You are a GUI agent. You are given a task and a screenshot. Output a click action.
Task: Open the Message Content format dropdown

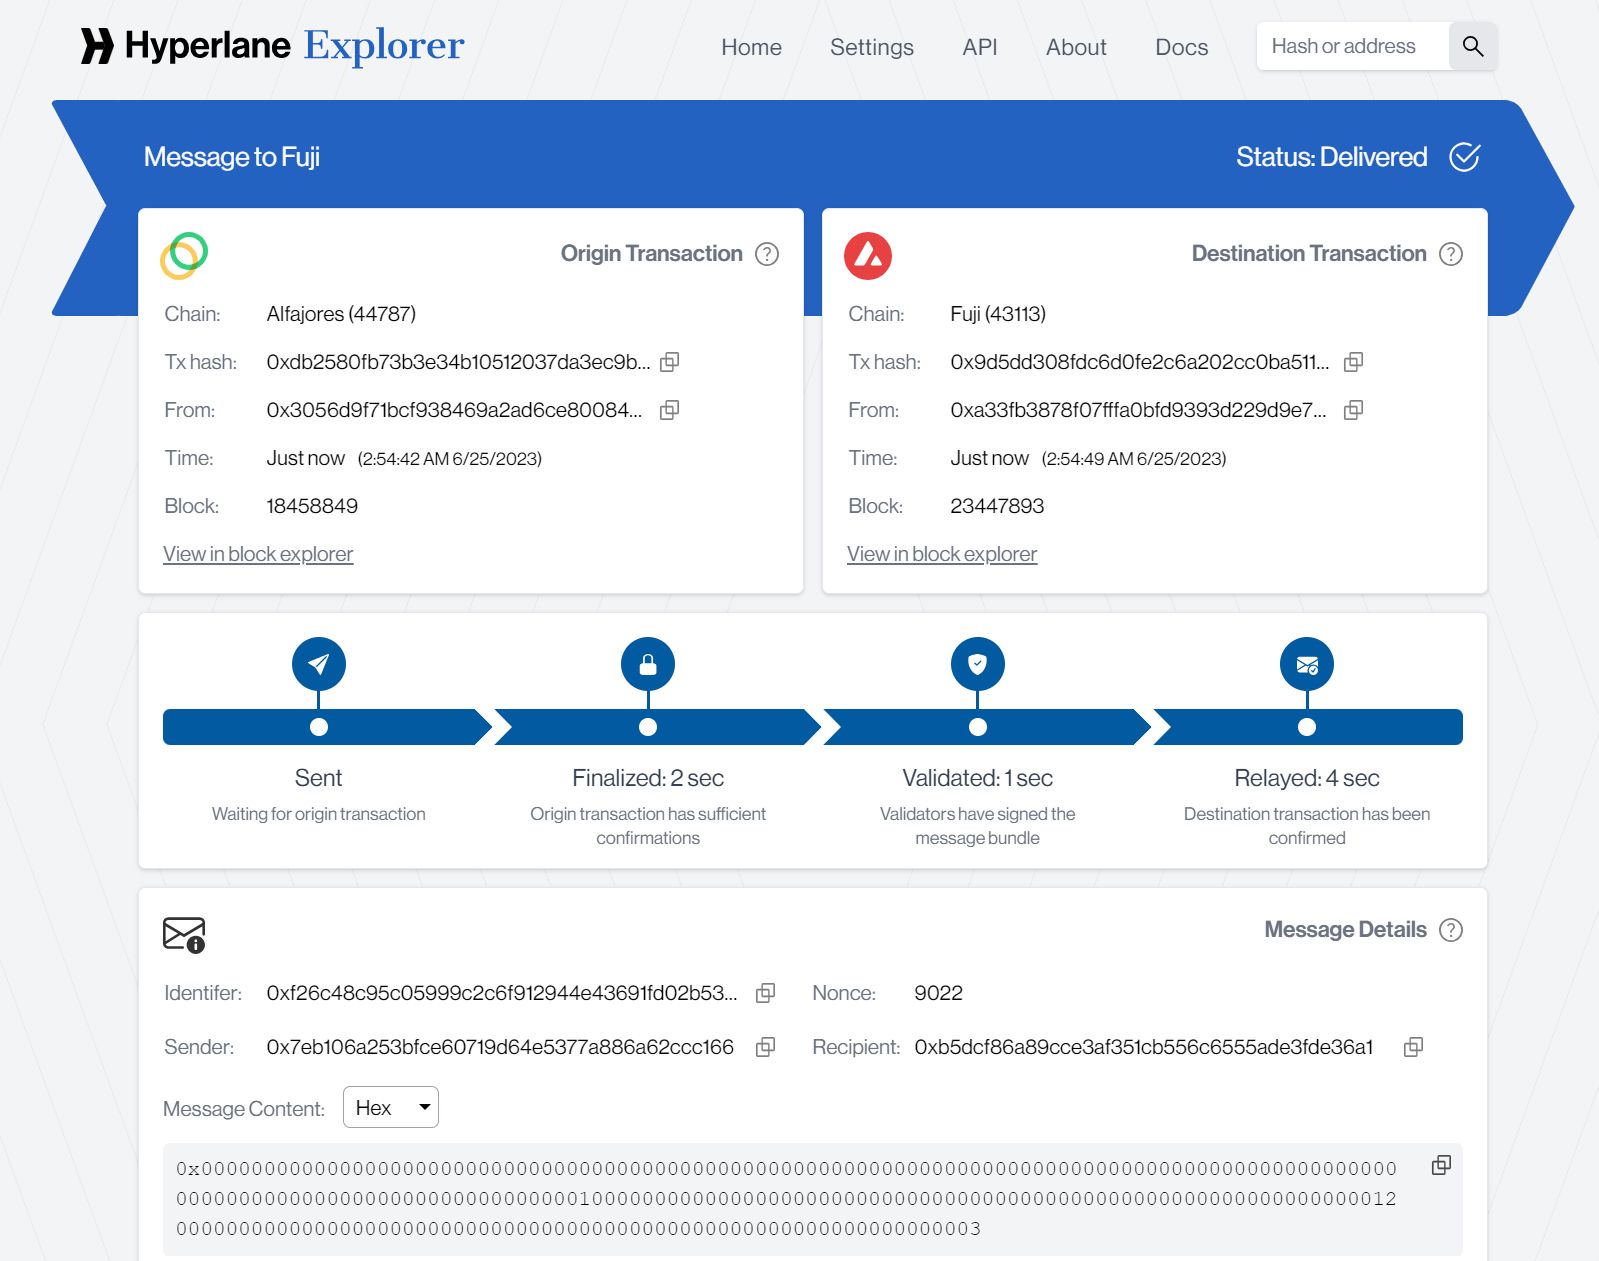coord(391,1107)
